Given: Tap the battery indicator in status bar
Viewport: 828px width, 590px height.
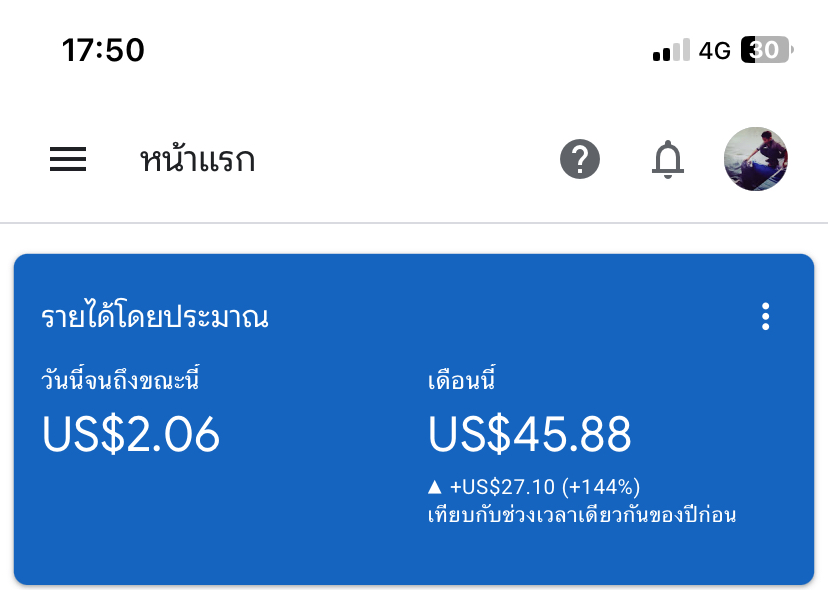Looking at the screenshot, I should pos(766,50).
